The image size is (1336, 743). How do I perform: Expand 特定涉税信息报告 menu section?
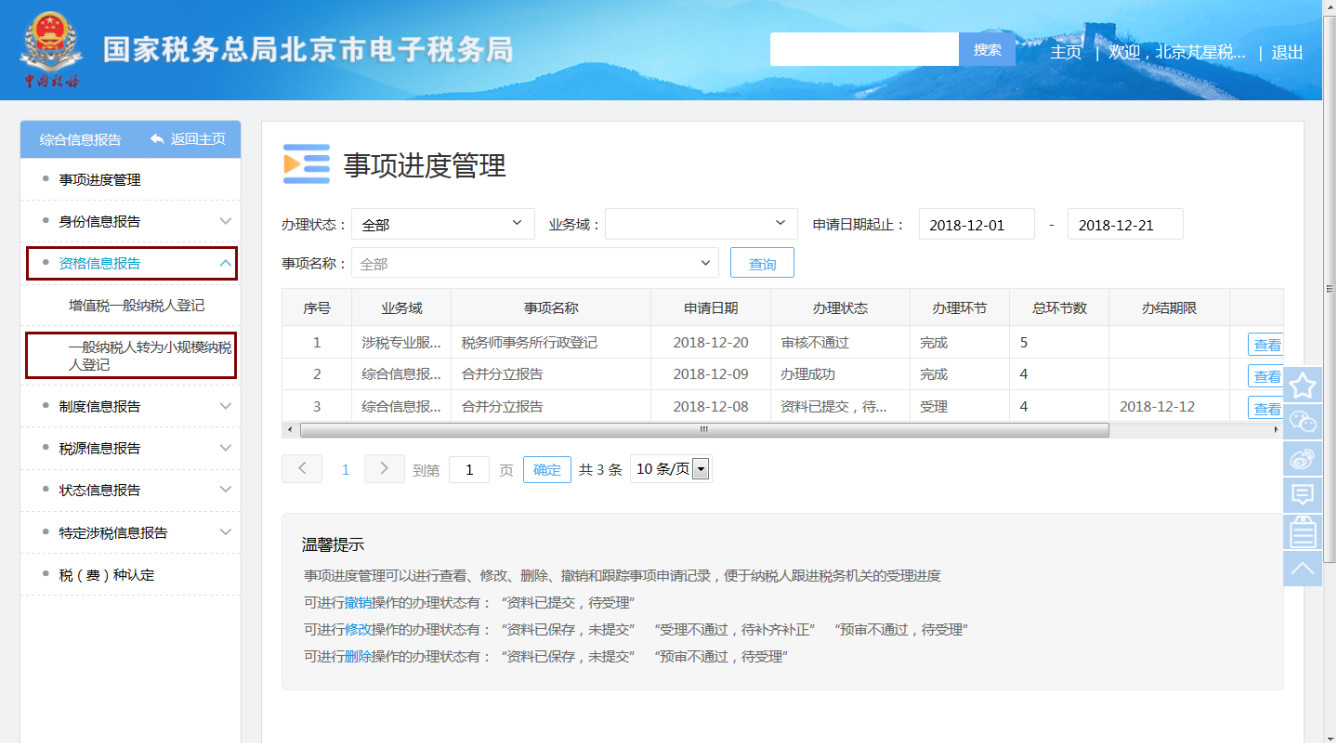(131, 533)
